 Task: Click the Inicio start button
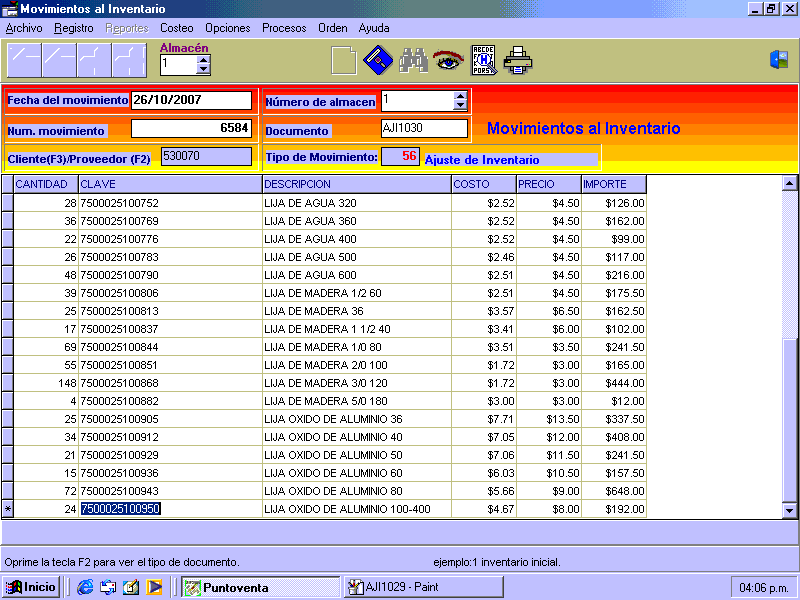coord(32,587)
